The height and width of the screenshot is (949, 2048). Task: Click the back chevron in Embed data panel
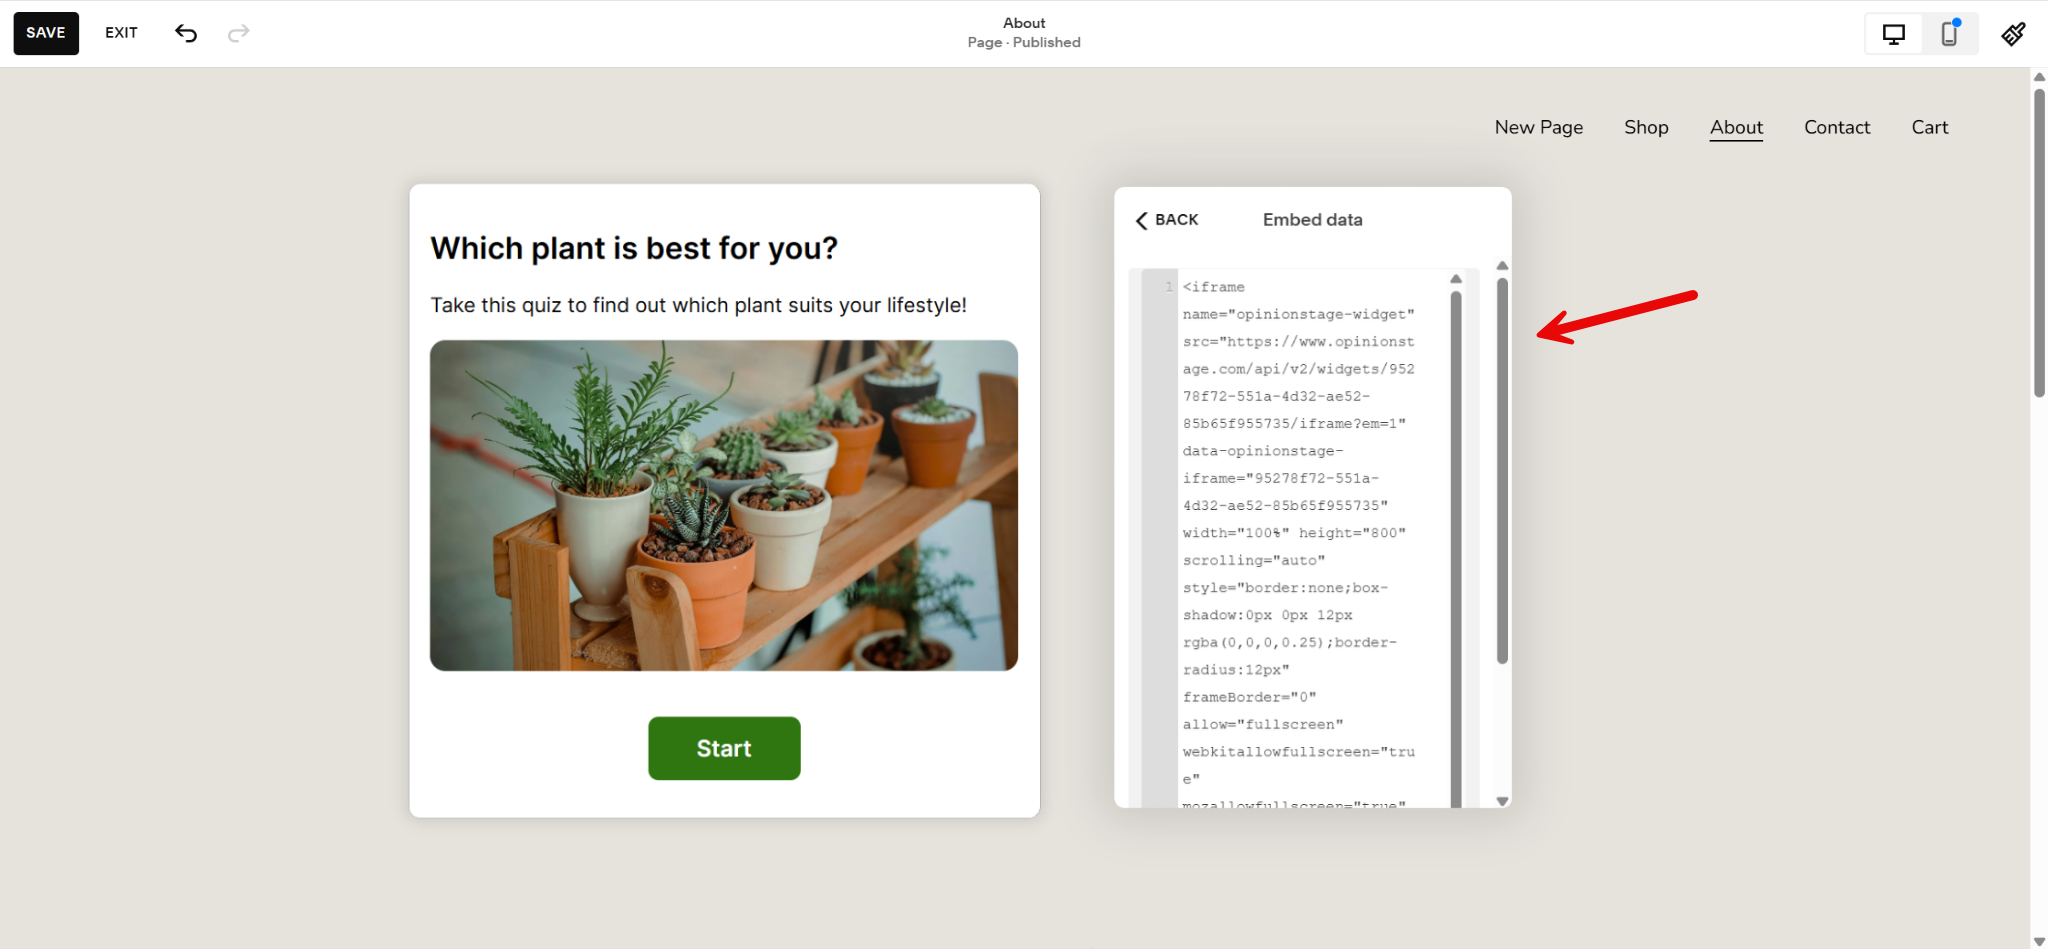tap(1142, 220)
